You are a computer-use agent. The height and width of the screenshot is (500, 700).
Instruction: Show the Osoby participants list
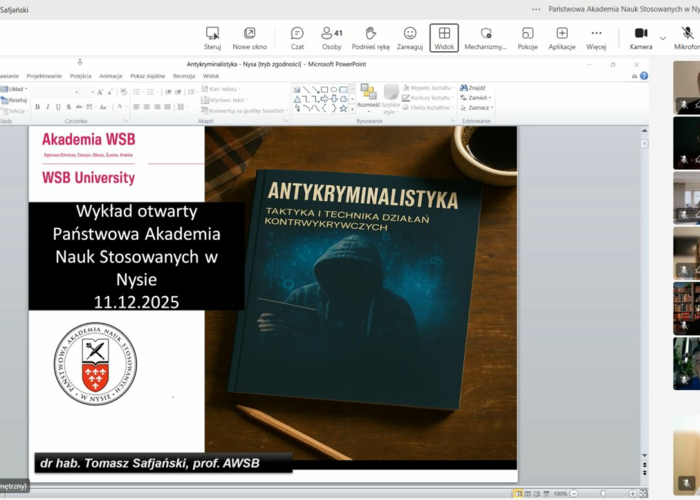pos(331,38)
